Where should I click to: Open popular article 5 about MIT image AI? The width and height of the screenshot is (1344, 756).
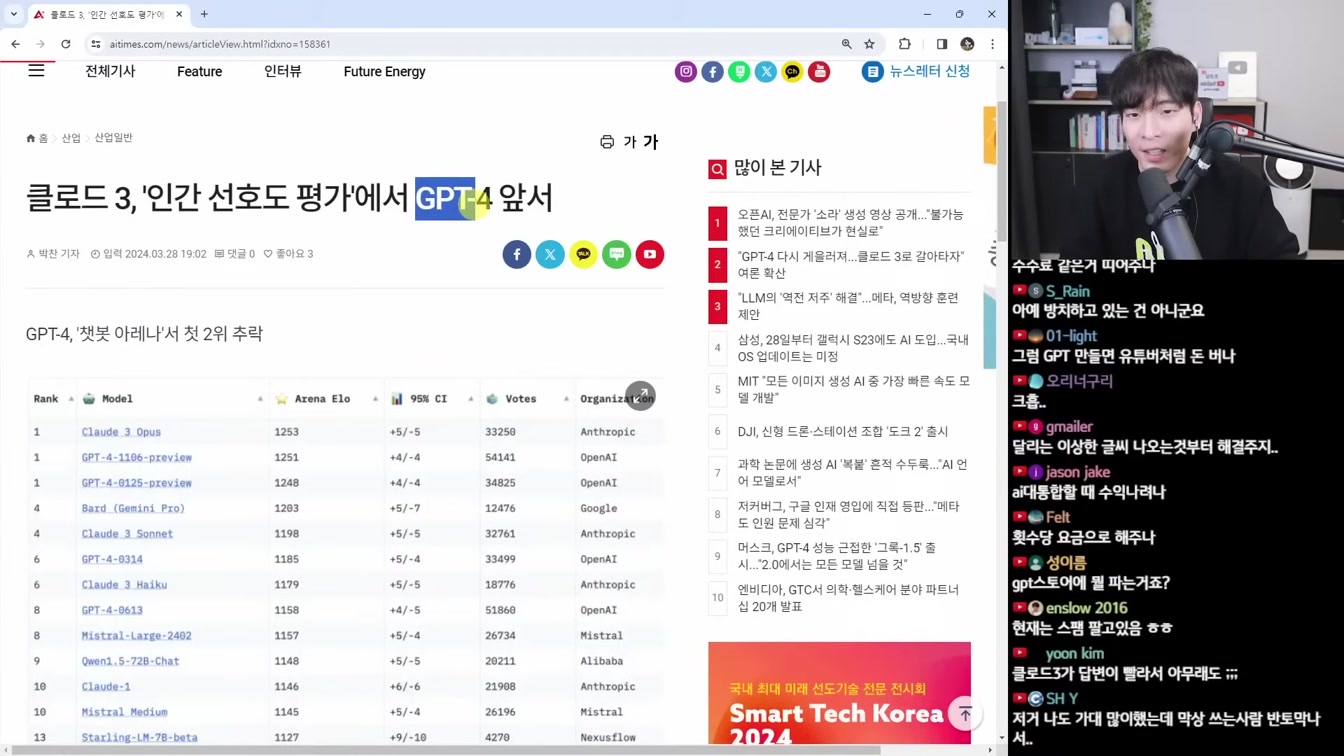click(x=853, y=390)
